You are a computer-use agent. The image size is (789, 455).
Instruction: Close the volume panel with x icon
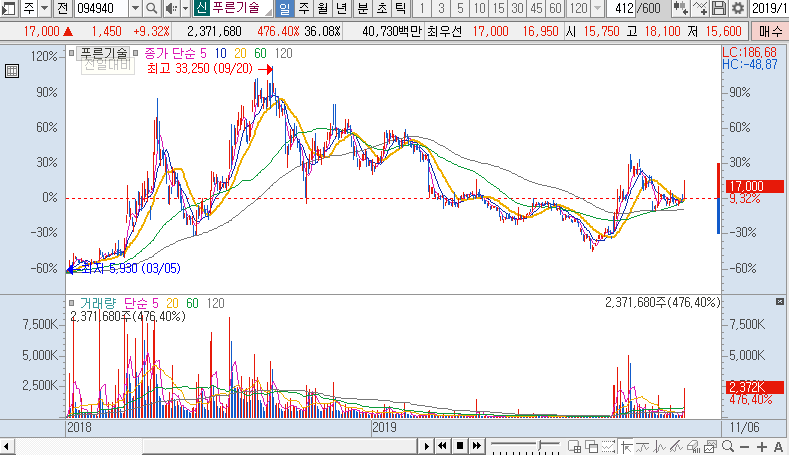(x=780, y=301)
